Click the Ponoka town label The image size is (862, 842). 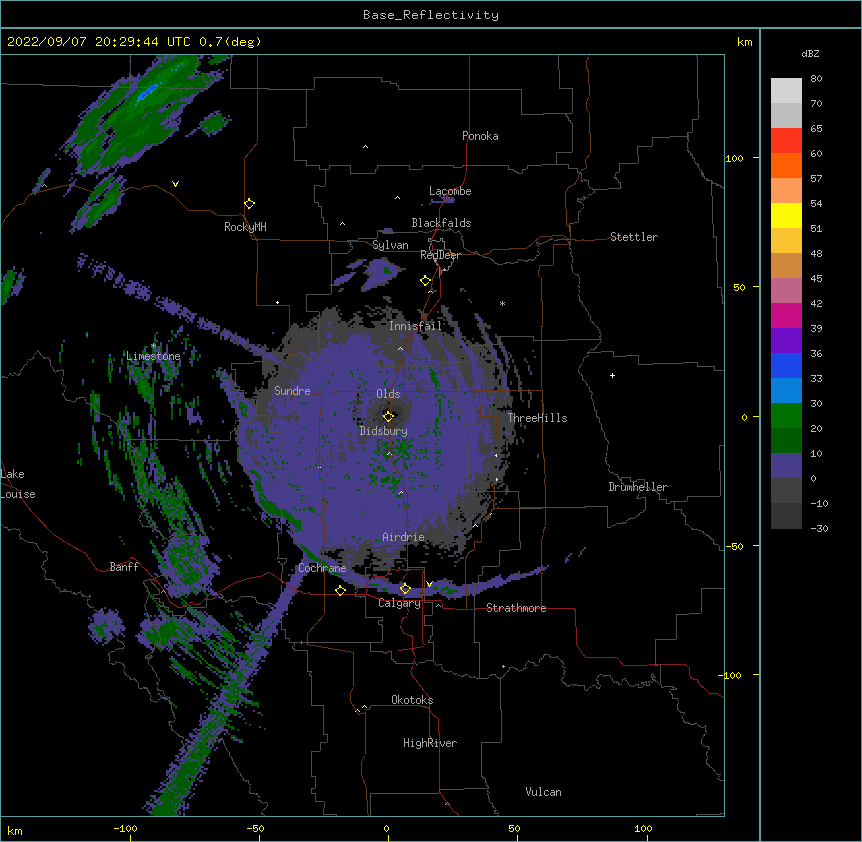tap(480, 136)
